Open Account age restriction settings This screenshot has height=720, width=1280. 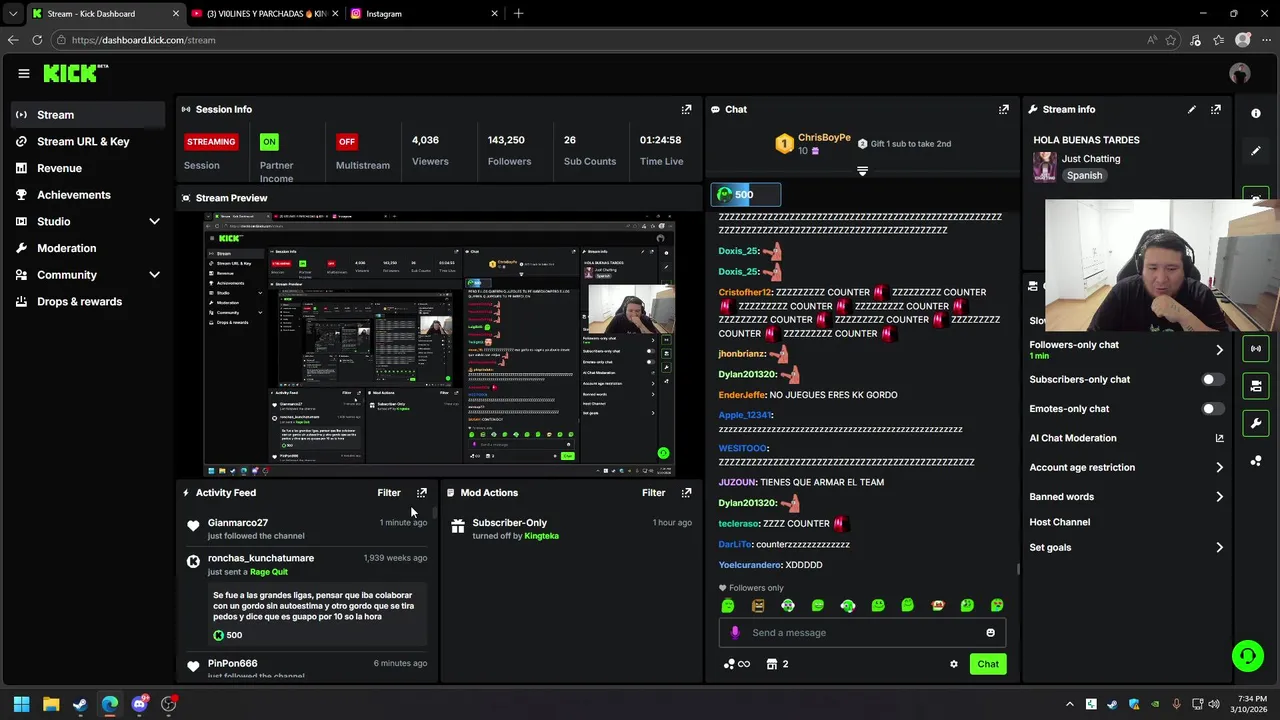tap(1126, 467)
